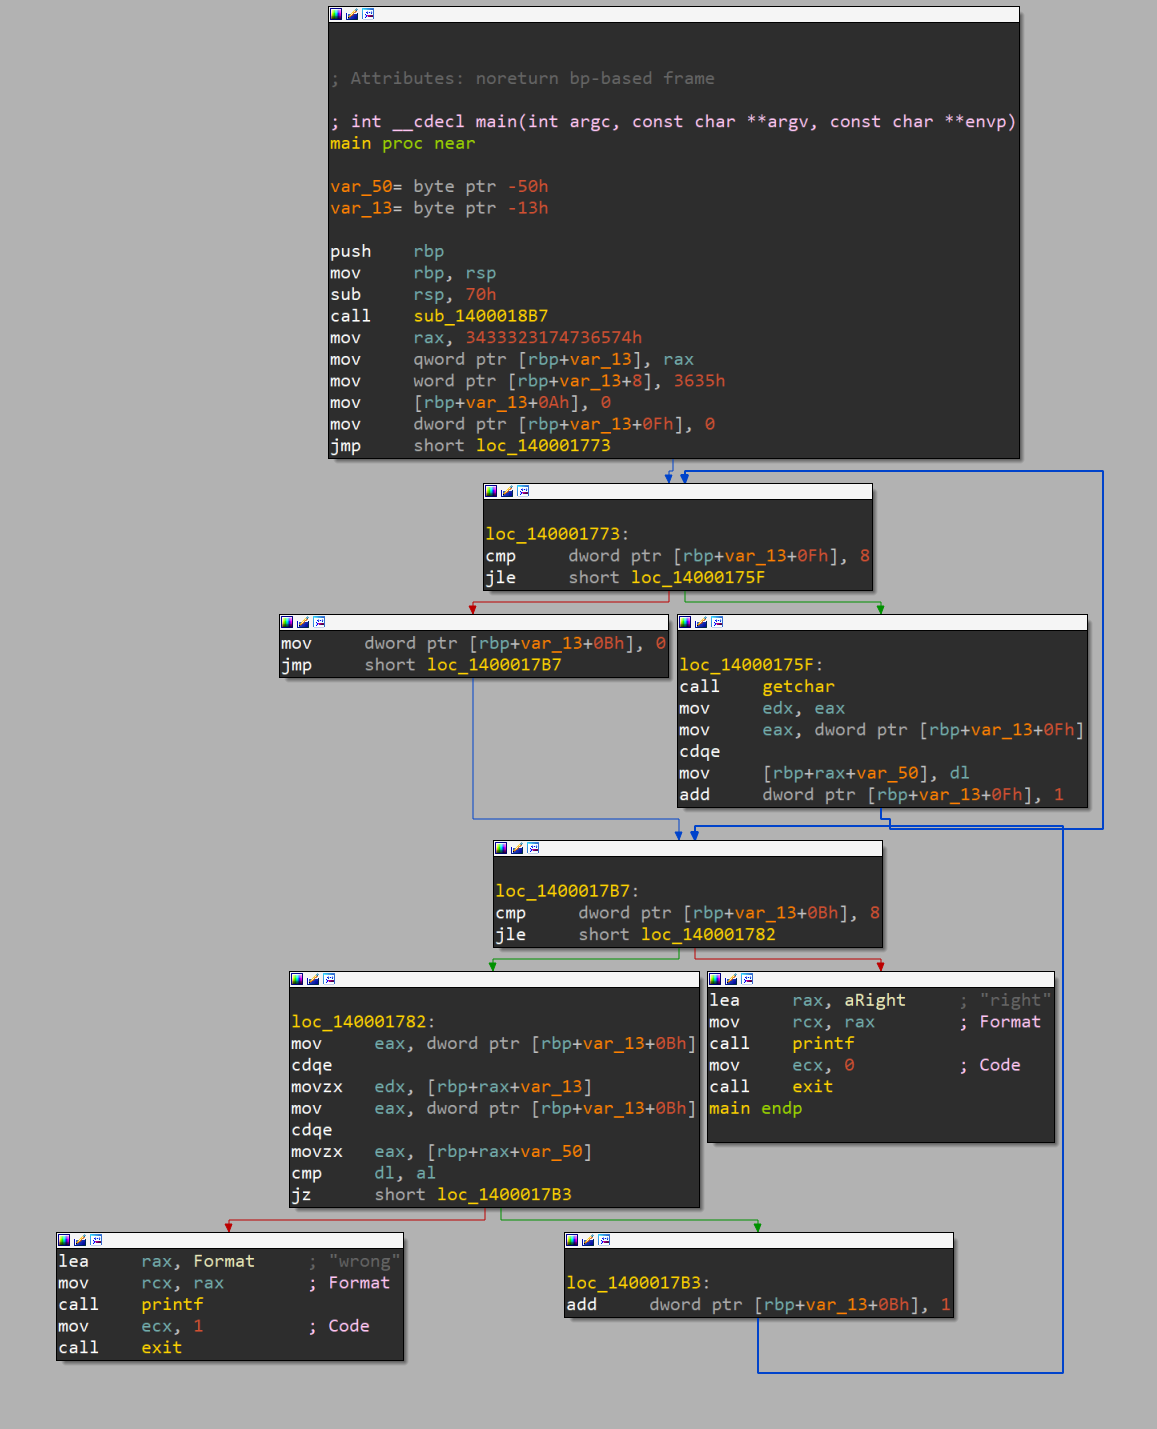The image size is (1157, 1429).
Task: Click printf in the "wrong" node
Action: coord(172,1305)
